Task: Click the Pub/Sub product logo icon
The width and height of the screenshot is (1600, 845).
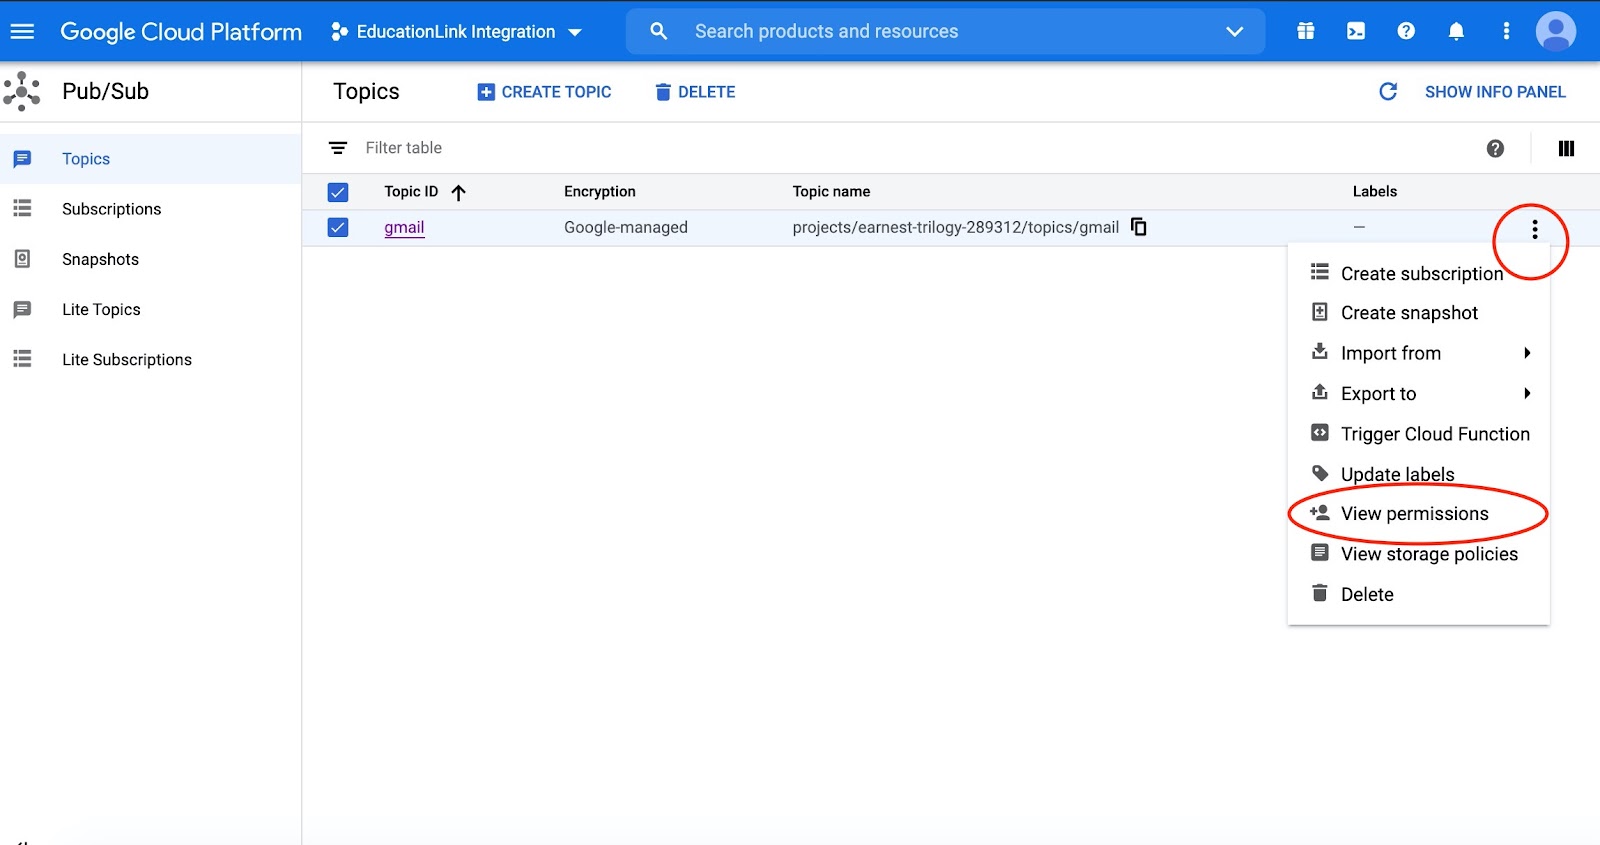Action: pos(22,91)
